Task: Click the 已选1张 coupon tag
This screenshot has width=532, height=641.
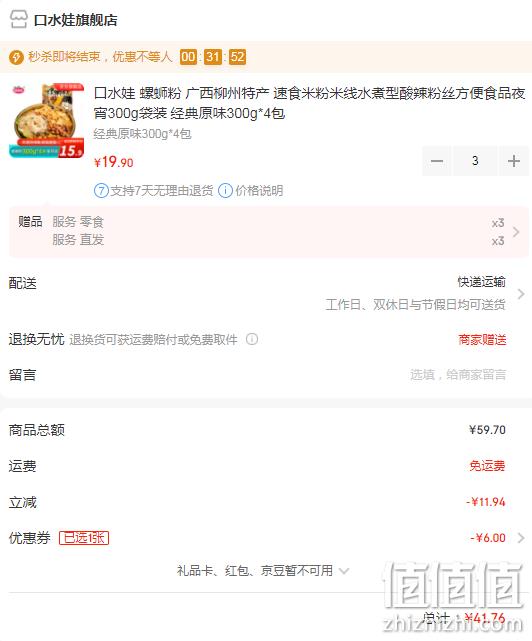Action: [x=84, y=538]
